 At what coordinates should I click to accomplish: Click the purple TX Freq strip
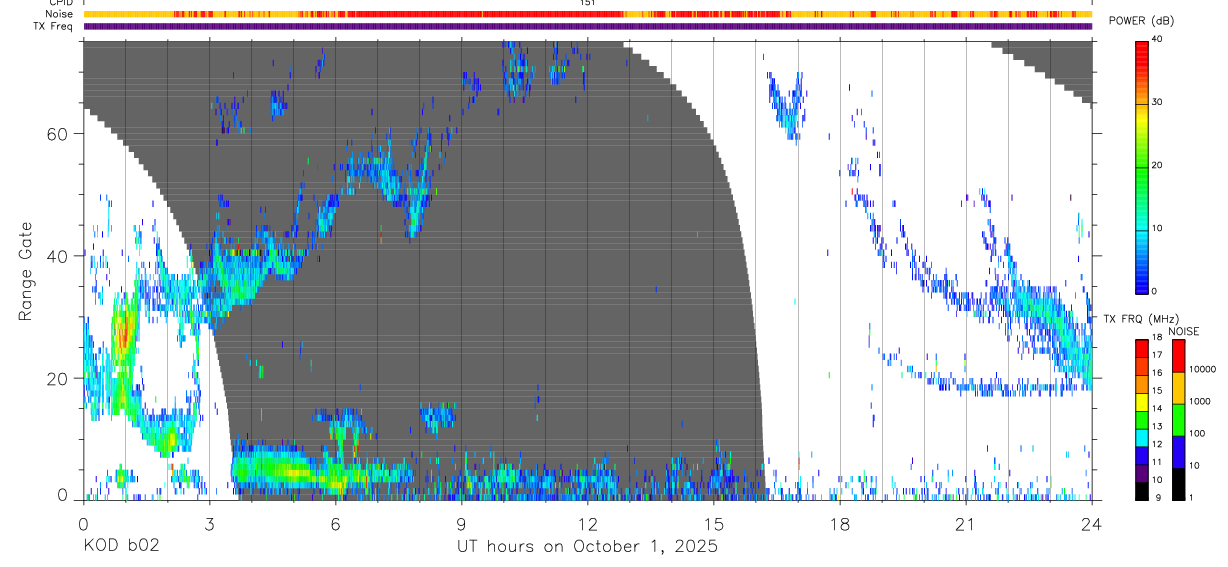(x=588, y=26)
